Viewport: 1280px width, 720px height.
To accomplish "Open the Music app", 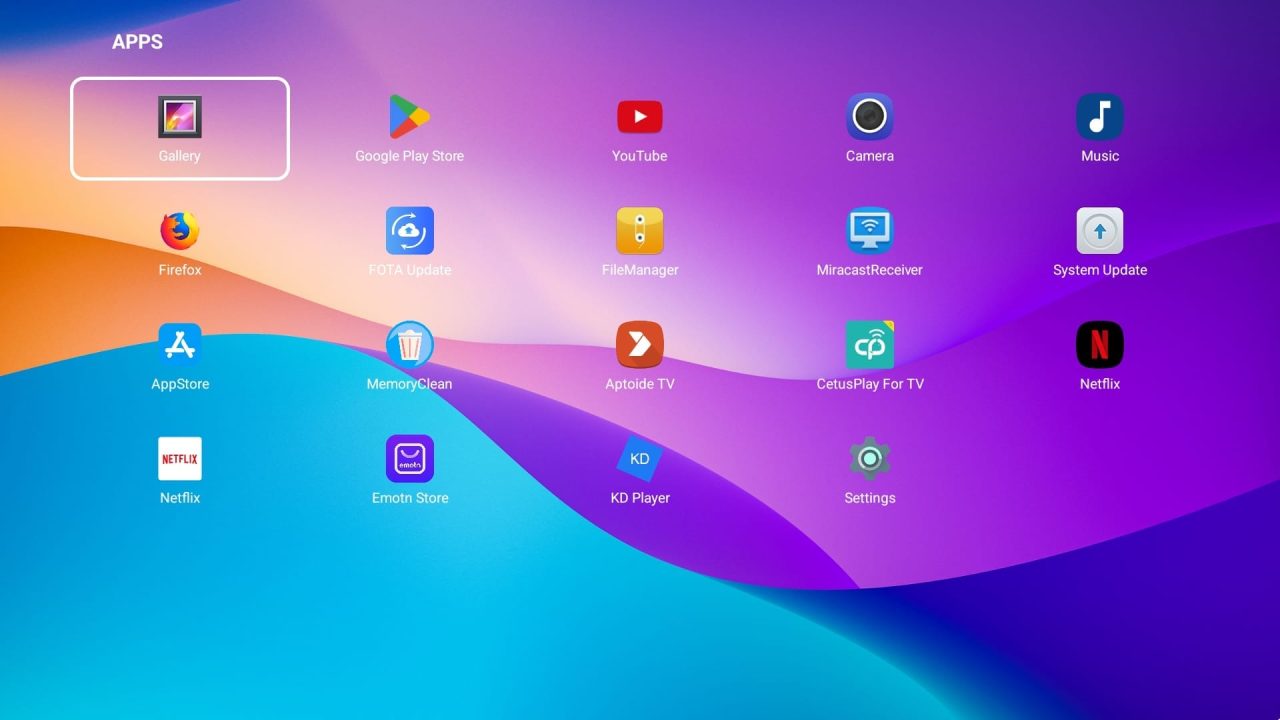I will (x=1099, y=118).
